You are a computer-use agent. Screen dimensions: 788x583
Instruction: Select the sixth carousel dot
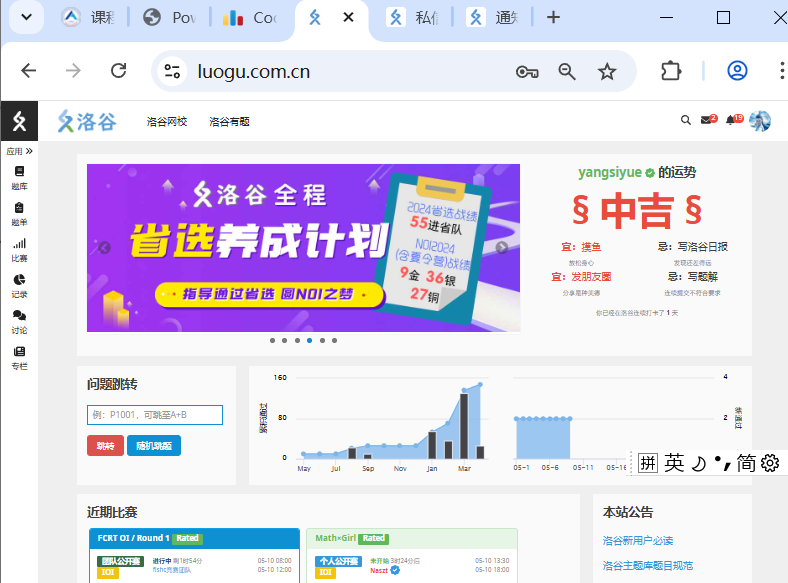tap(334, 341)
